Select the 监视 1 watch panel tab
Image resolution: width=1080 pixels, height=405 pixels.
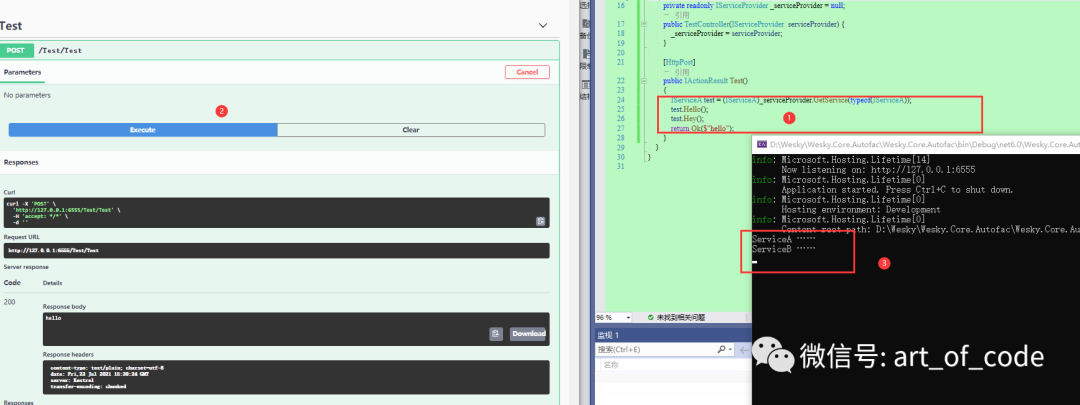pos(609,335)
